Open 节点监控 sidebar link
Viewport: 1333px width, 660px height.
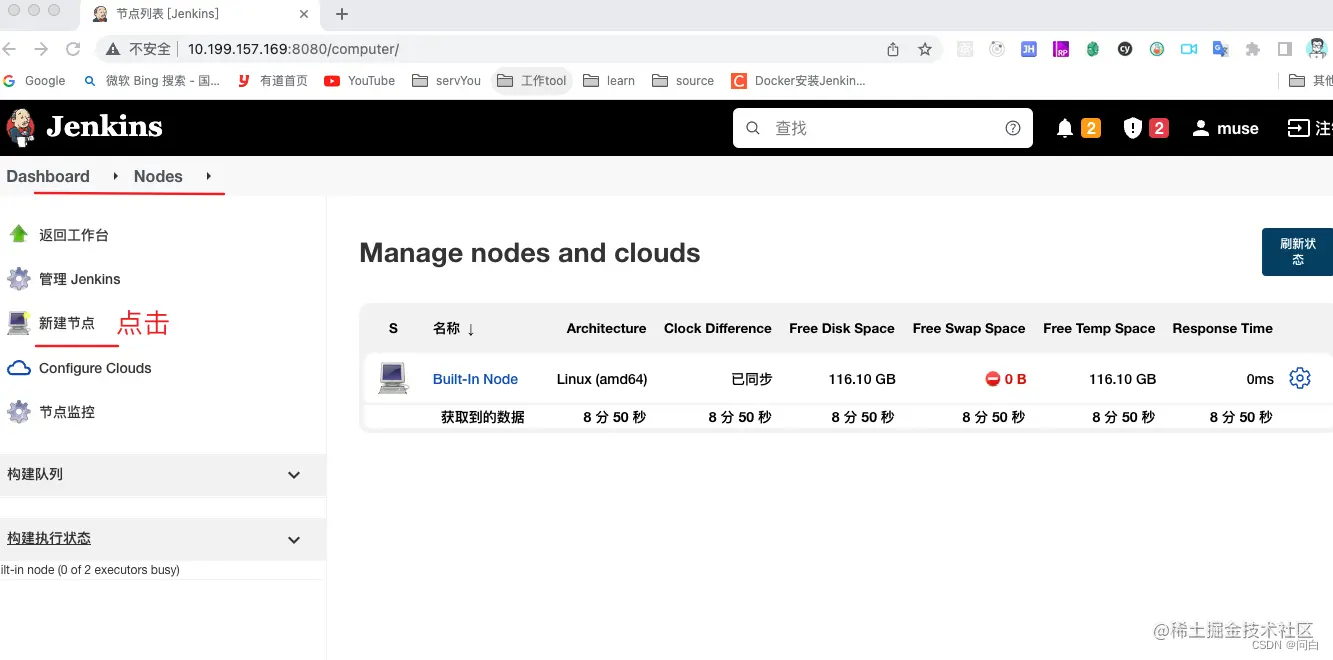tap(67, 412)
